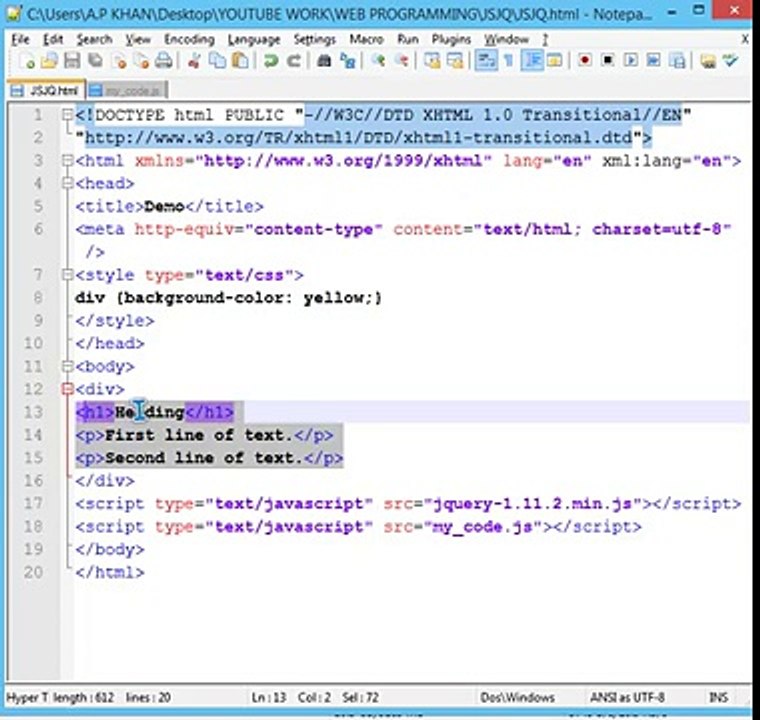
Task: Click on my_code.js in line 18
Action: [x=482, y=527]
